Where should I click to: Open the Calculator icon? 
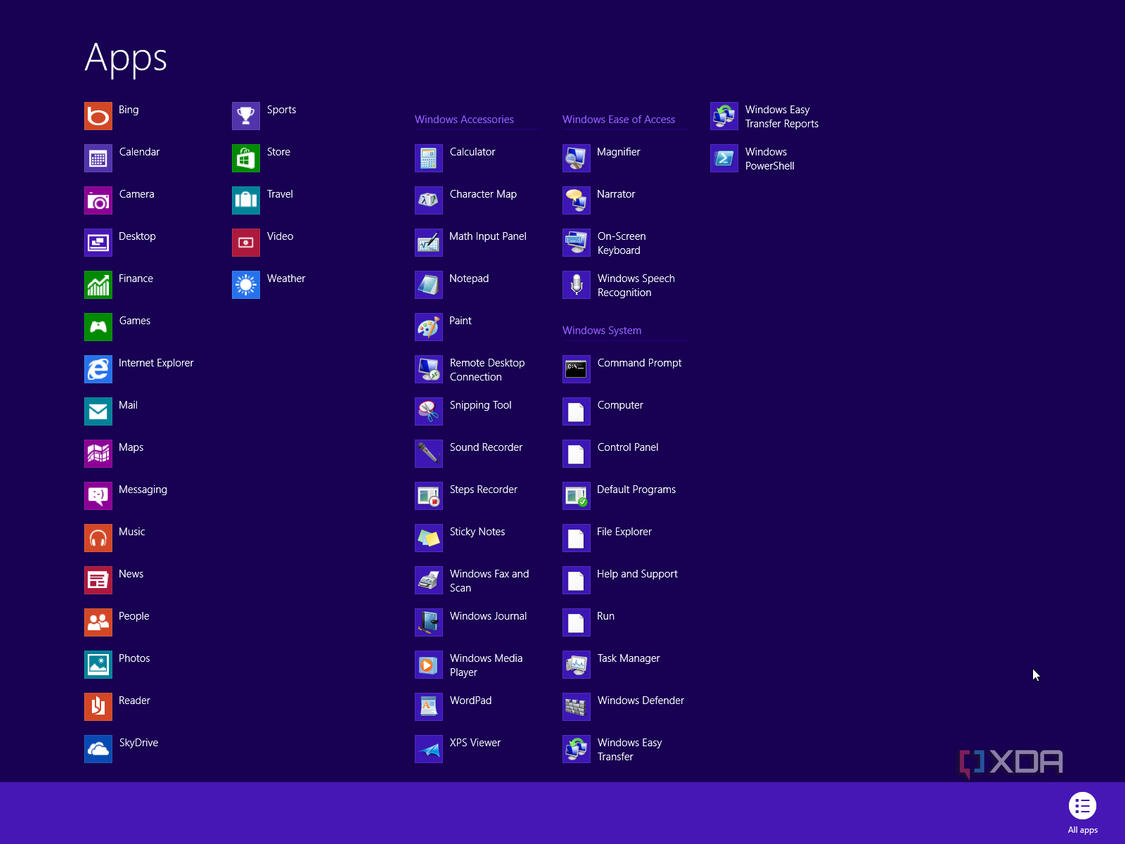(428, 159)
